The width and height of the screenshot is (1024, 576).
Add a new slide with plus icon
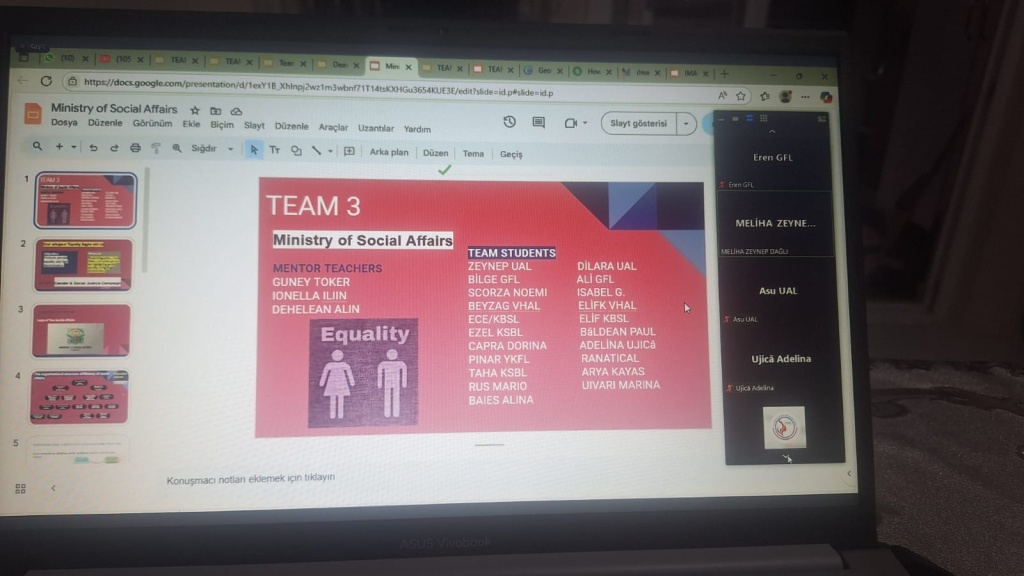(59, 147)
